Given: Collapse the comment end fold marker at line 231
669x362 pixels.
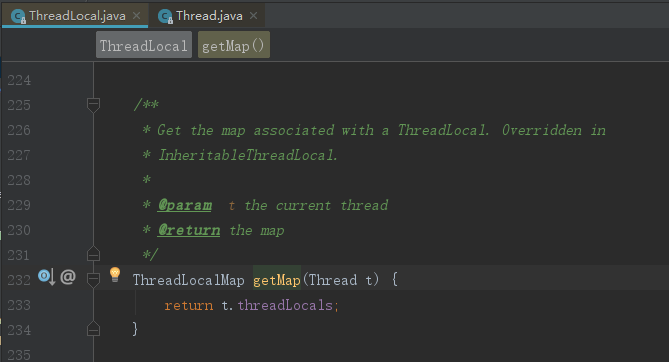Looking at the screenshot, I should point(93,254).
